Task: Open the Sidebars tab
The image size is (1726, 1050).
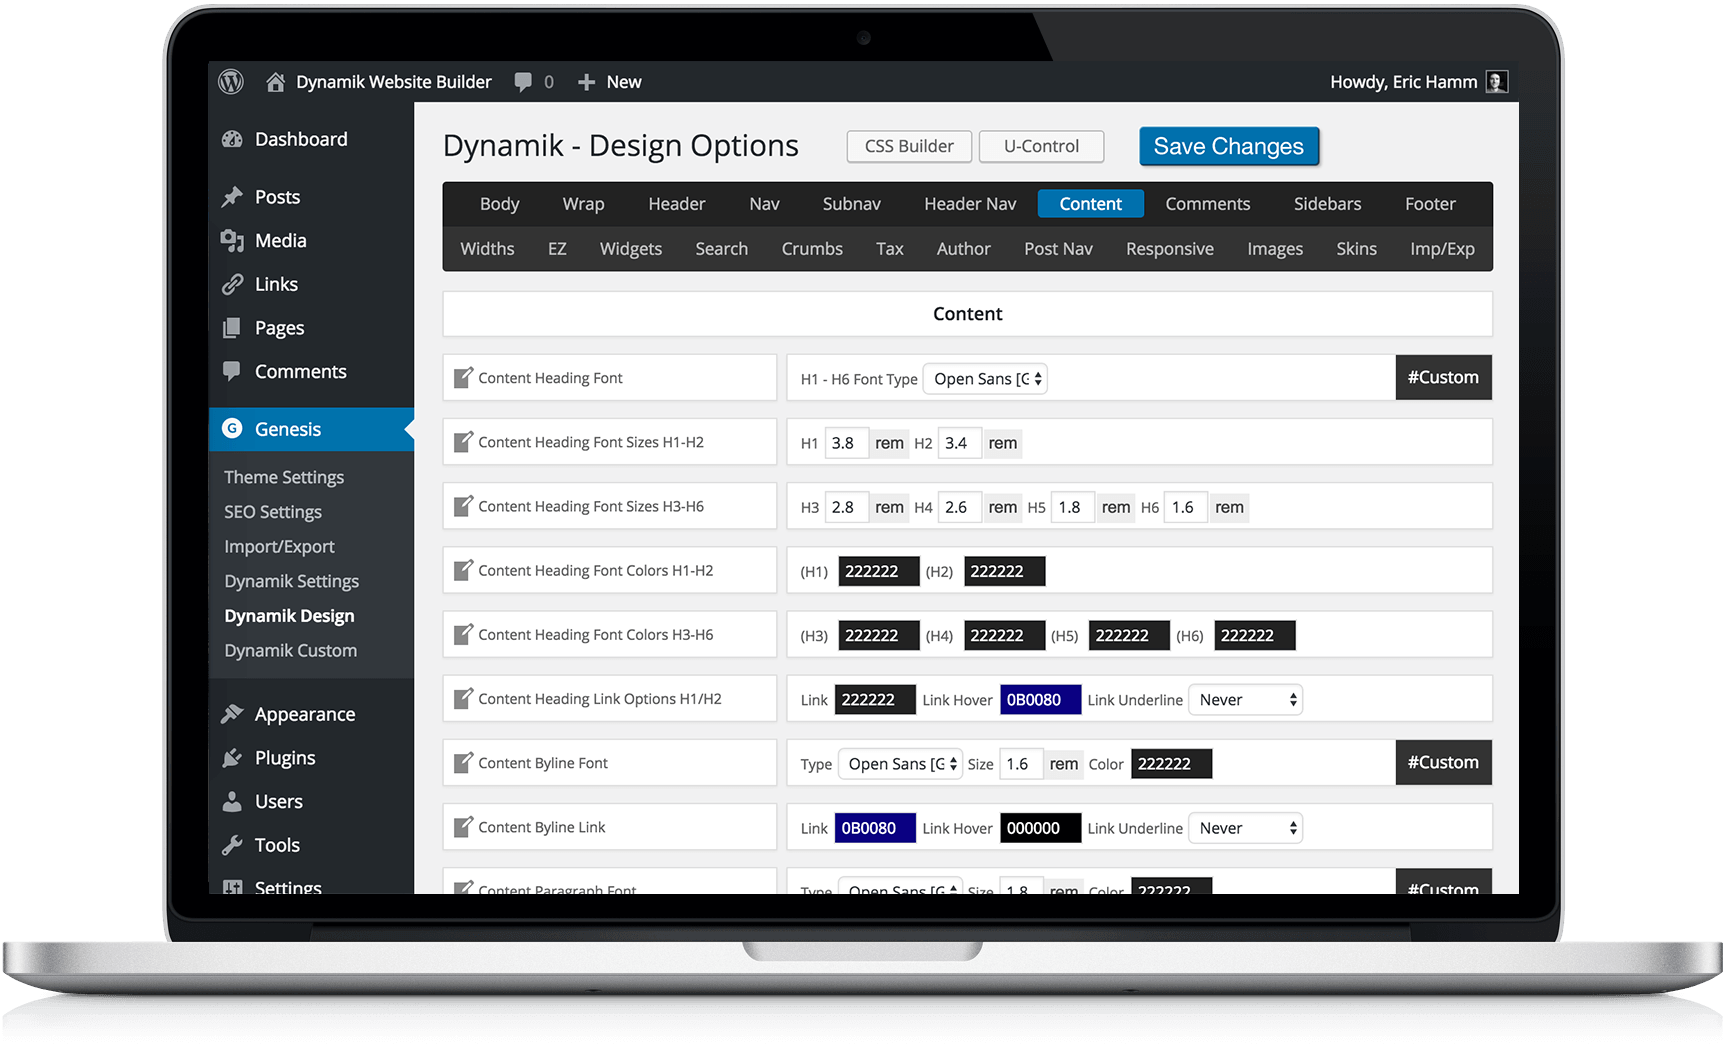Action: [x=1327, y=204]
